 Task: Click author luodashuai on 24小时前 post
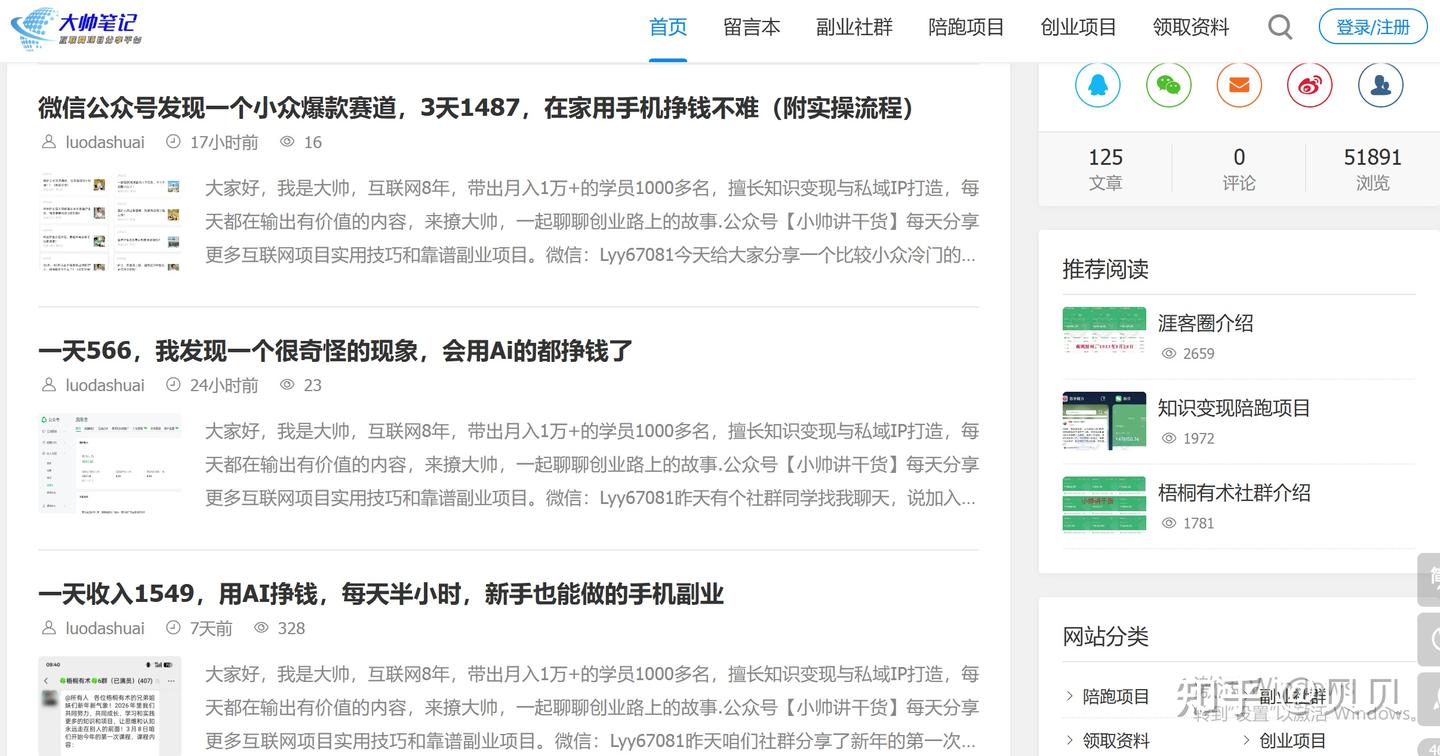(x=105, y=385)
